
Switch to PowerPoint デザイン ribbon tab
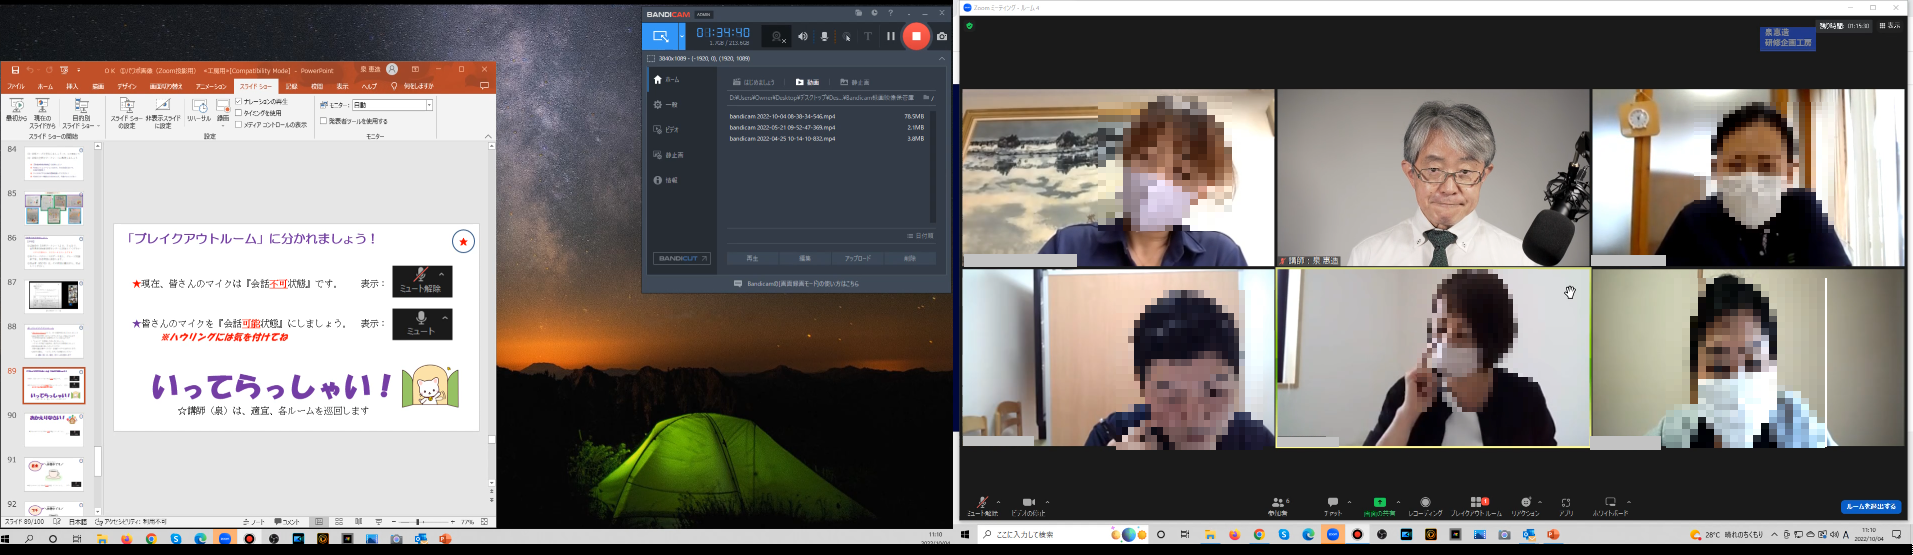coord(127,86)
